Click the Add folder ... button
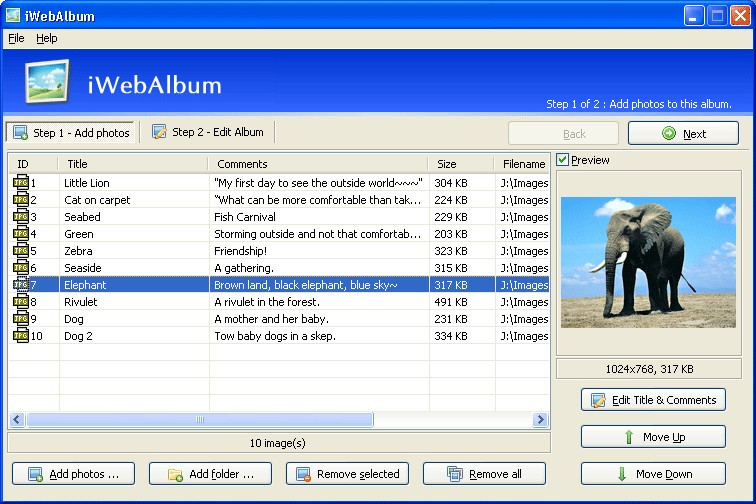 tap(210, 474)
